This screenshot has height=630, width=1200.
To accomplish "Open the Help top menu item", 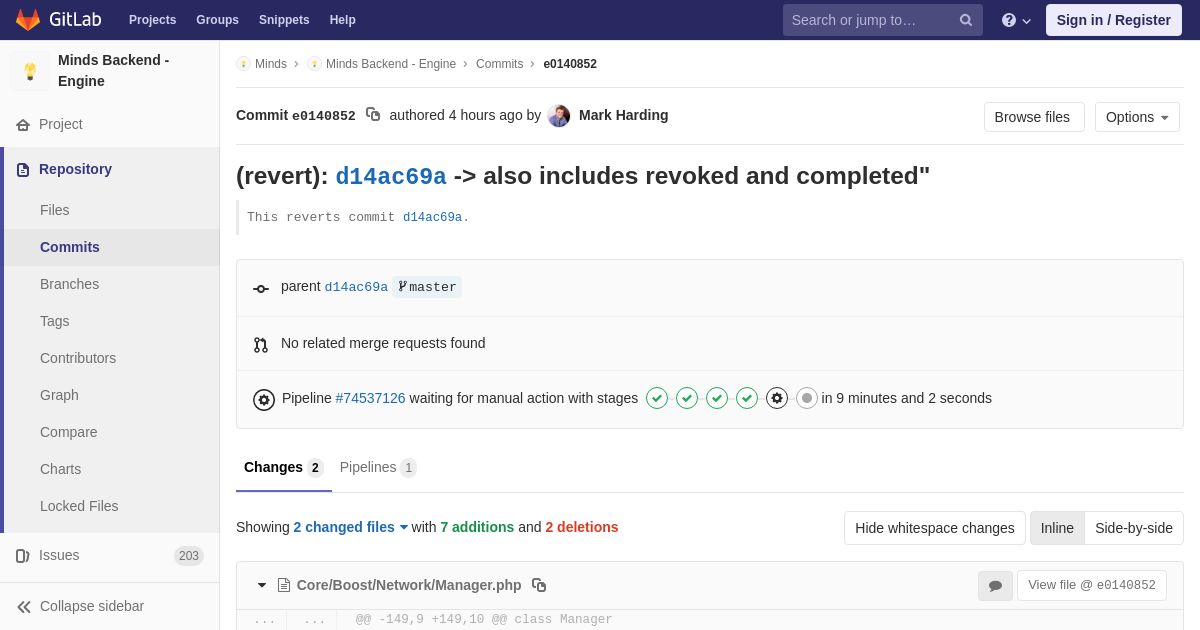I will tap(343, 20).
